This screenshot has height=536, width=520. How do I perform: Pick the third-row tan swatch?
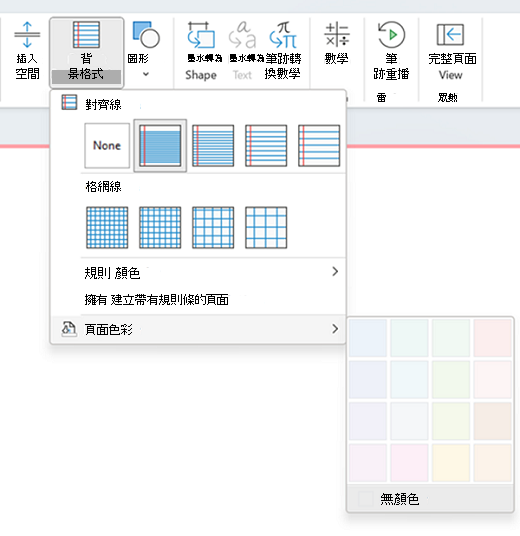pyautogui.click(x=492, y=421)
